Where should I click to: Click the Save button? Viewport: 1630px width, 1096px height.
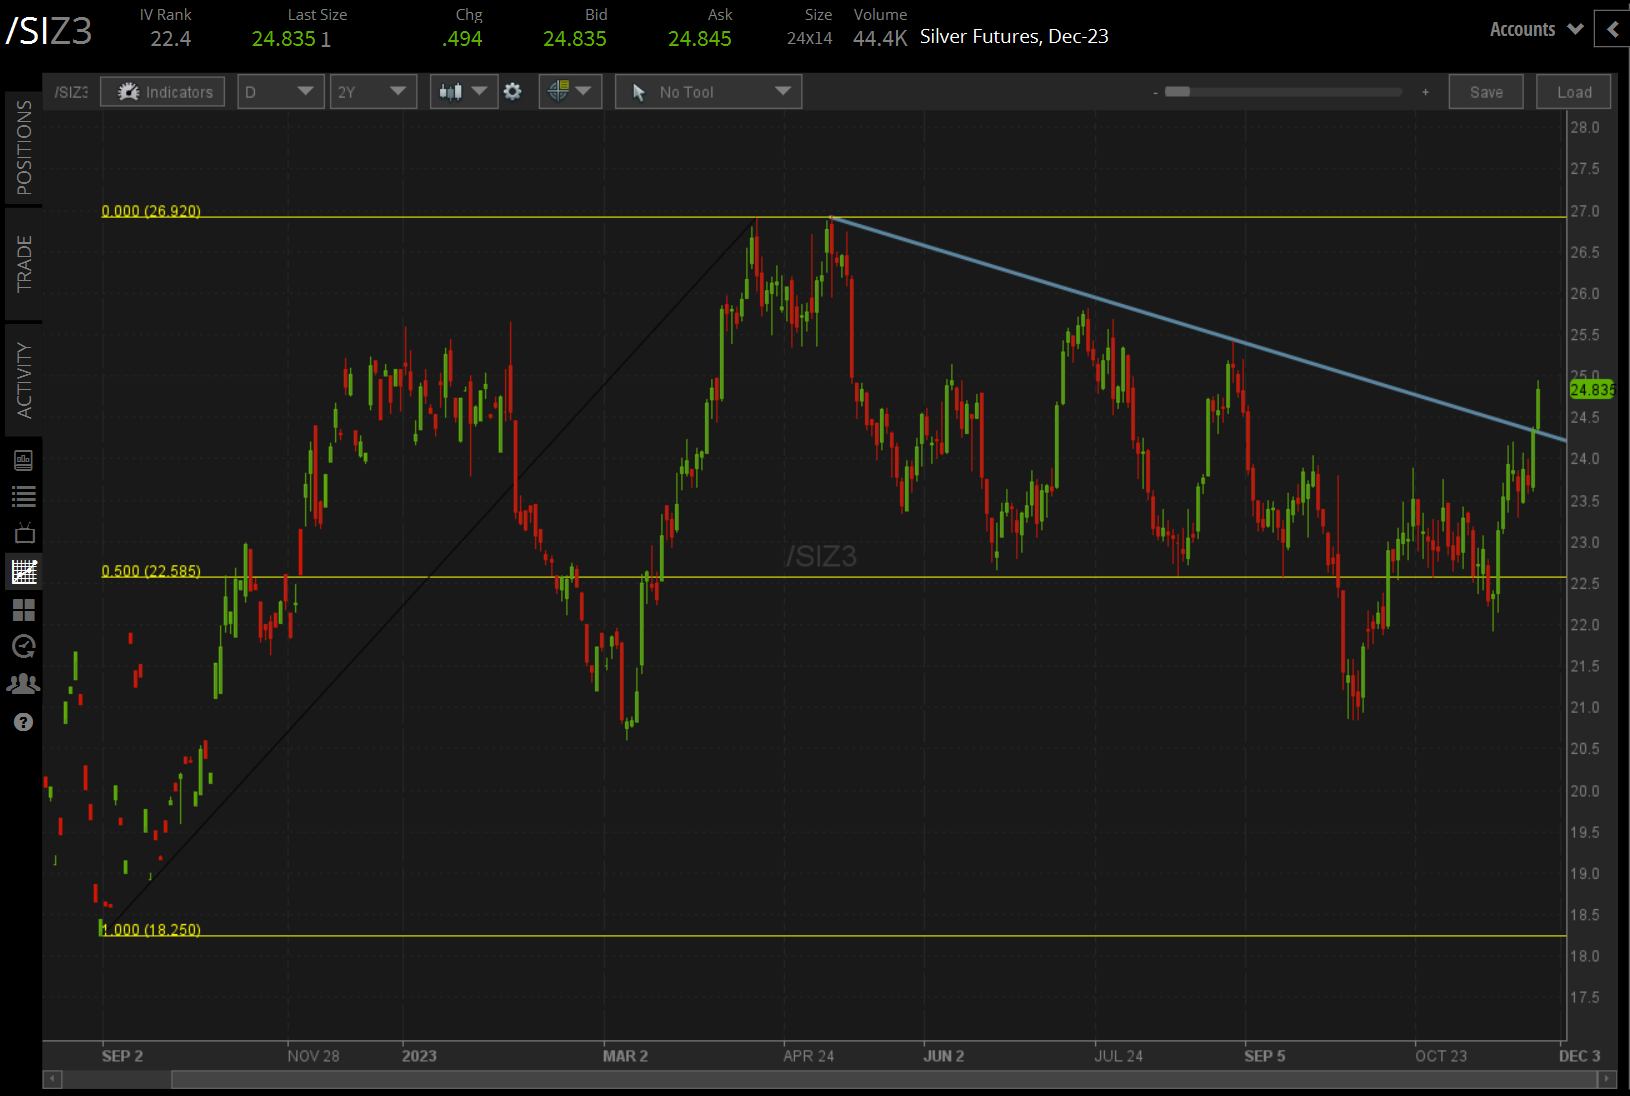pyautogui.click(x=1486, y=92)
